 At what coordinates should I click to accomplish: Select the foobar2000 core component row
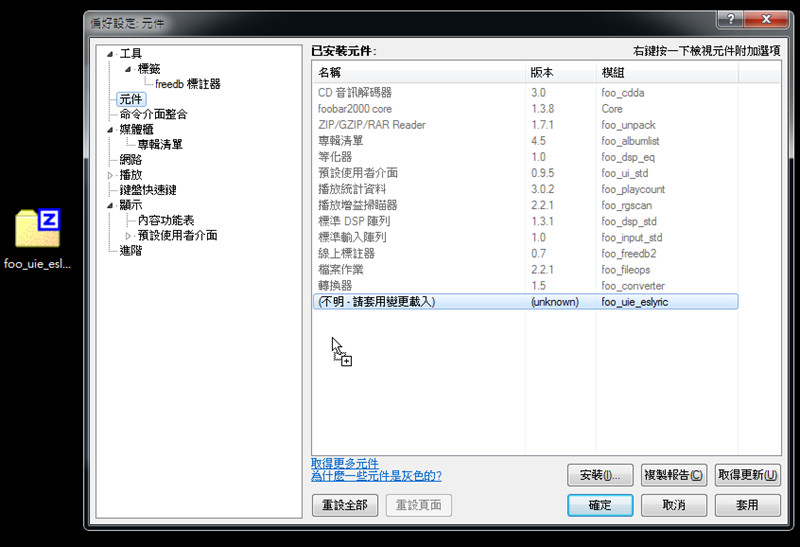pos(526,109)
